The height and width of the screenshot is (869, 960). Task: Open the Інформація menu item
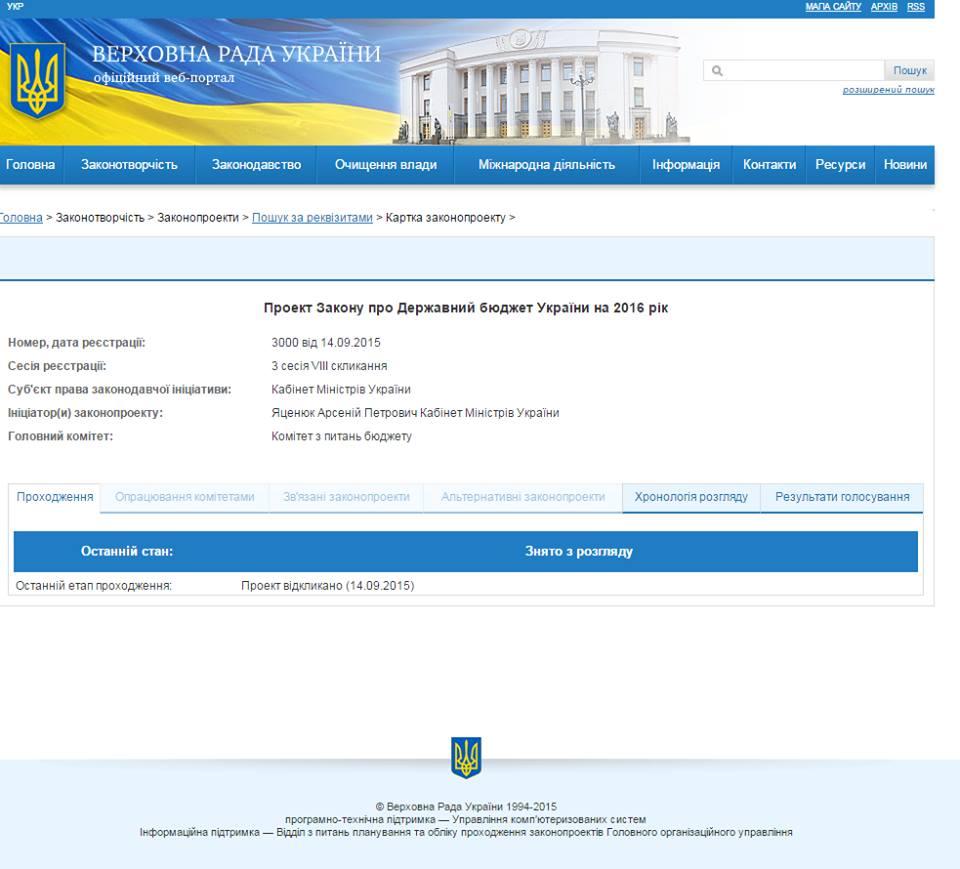pyautogui.click(x=686, y=165)
